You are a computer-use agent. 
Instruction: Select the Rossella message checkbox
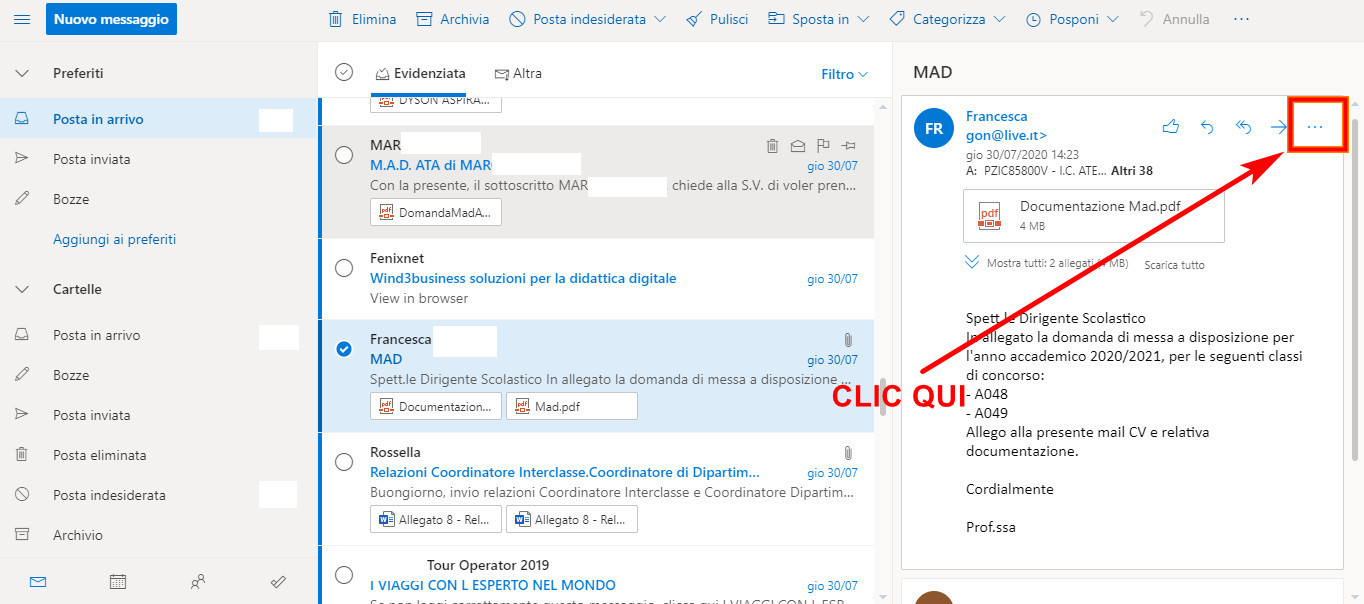[x=344, y=461]
